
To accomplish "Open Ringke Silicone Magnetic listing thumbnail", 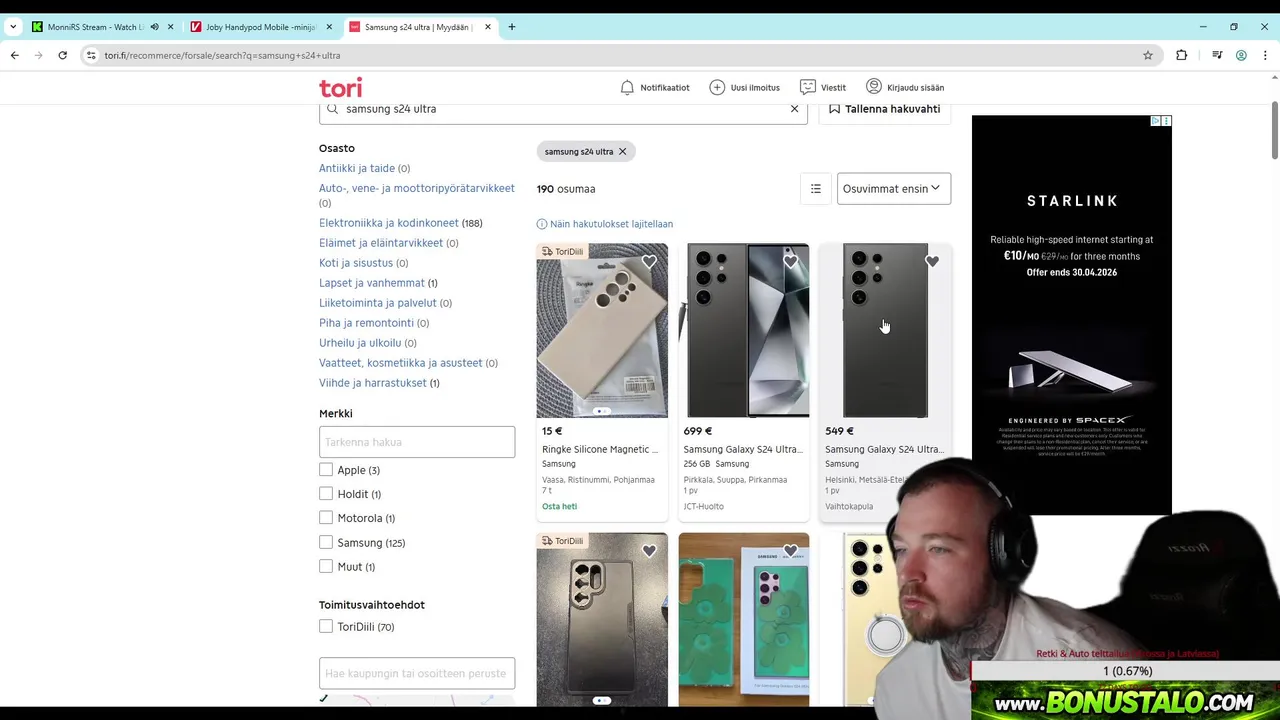I will pos(602,331).
